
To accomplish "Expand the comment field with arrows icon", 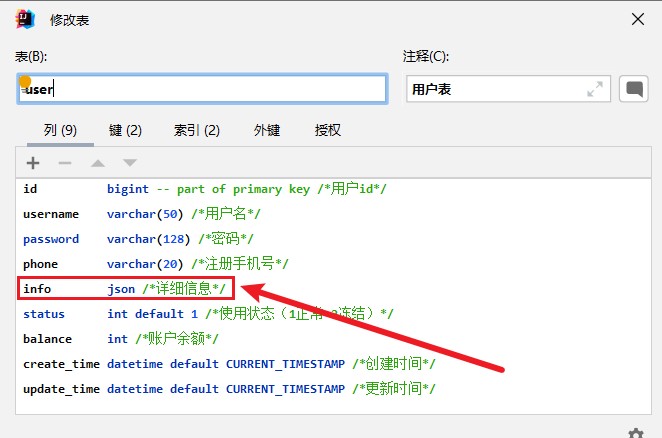I will coord(595,89).
